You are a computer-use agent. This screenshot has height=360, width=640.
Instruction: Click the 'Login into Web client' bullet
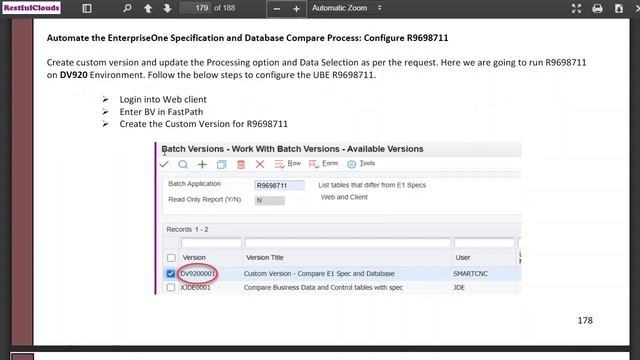pyautogui.click(x=163, y=99)
